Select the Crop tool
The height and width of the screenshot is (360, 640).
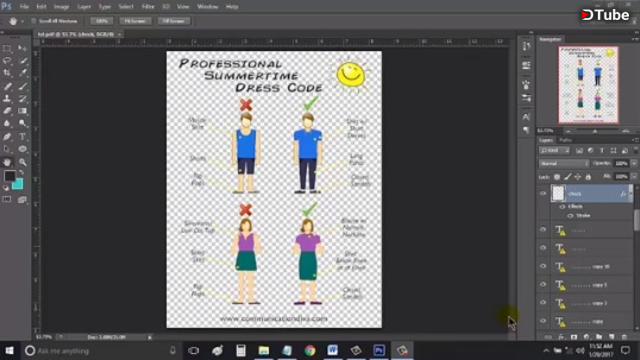pos(7,73)
